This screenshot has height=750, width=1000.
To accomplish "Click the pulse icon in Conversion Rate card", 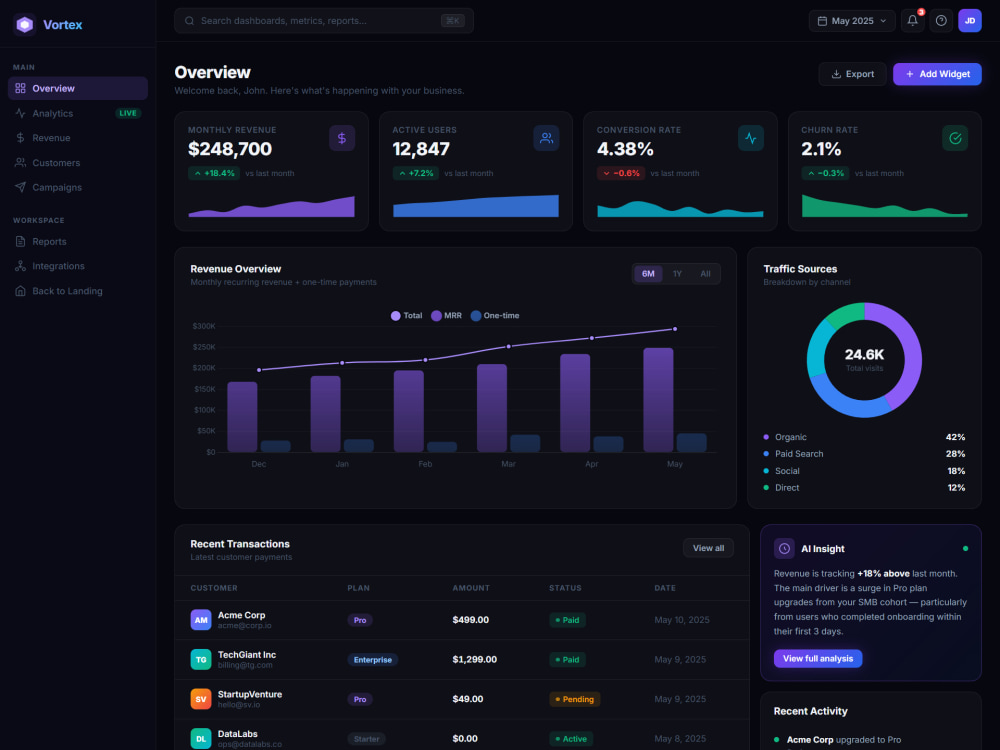I will pyautogui.click(x=751, y=138).
